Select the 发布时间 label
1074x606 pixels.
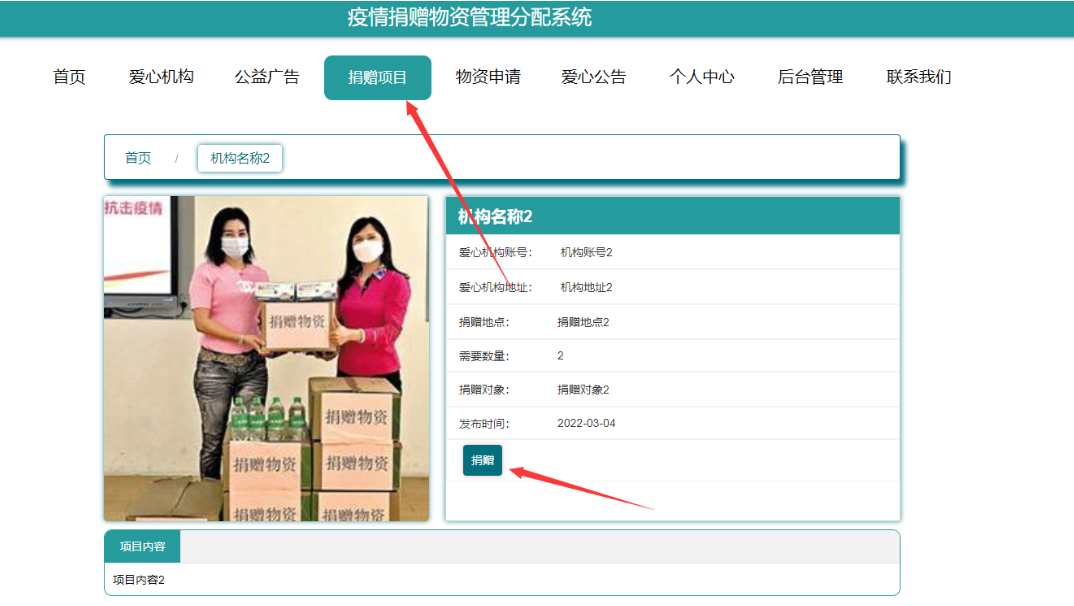click(484, 424)
